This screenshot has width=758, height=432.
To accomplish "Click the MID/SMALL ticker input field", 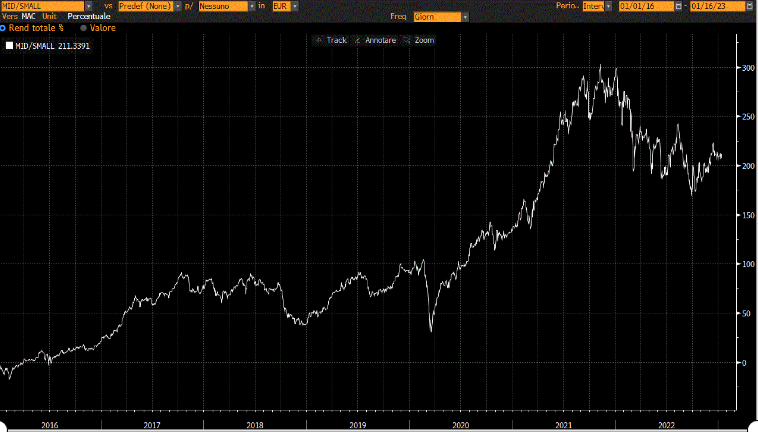I will 42,6.
